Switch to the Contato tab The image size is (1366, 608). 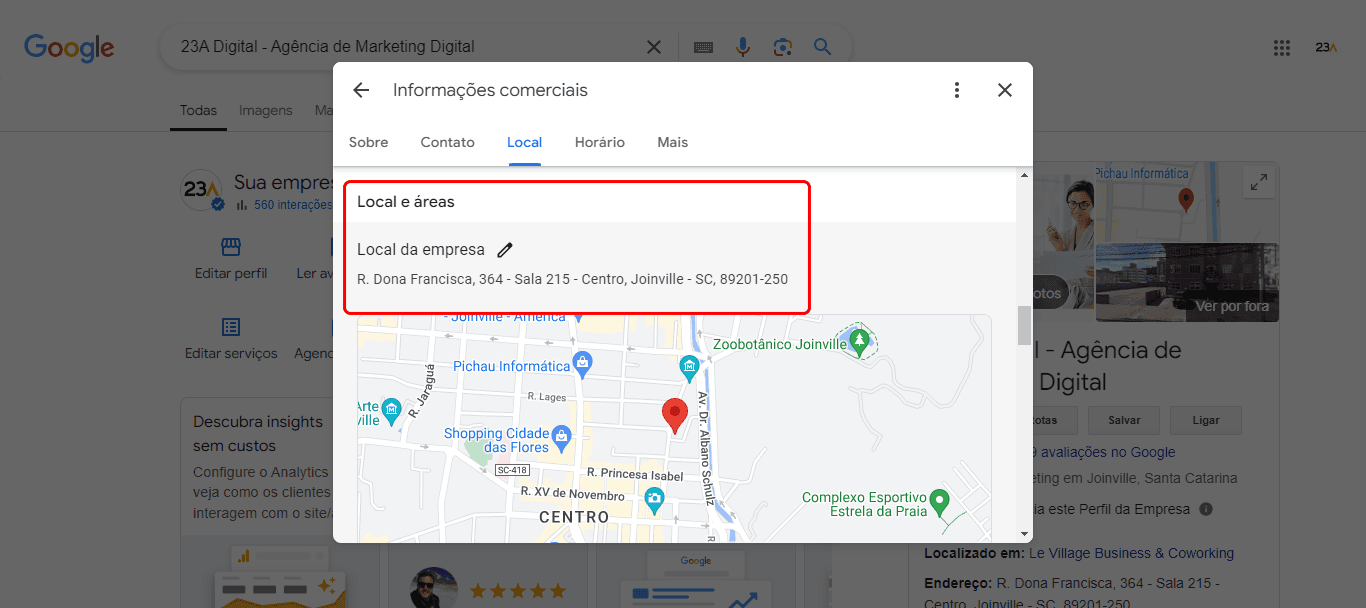pyautogui.click(x=447, y=142)
